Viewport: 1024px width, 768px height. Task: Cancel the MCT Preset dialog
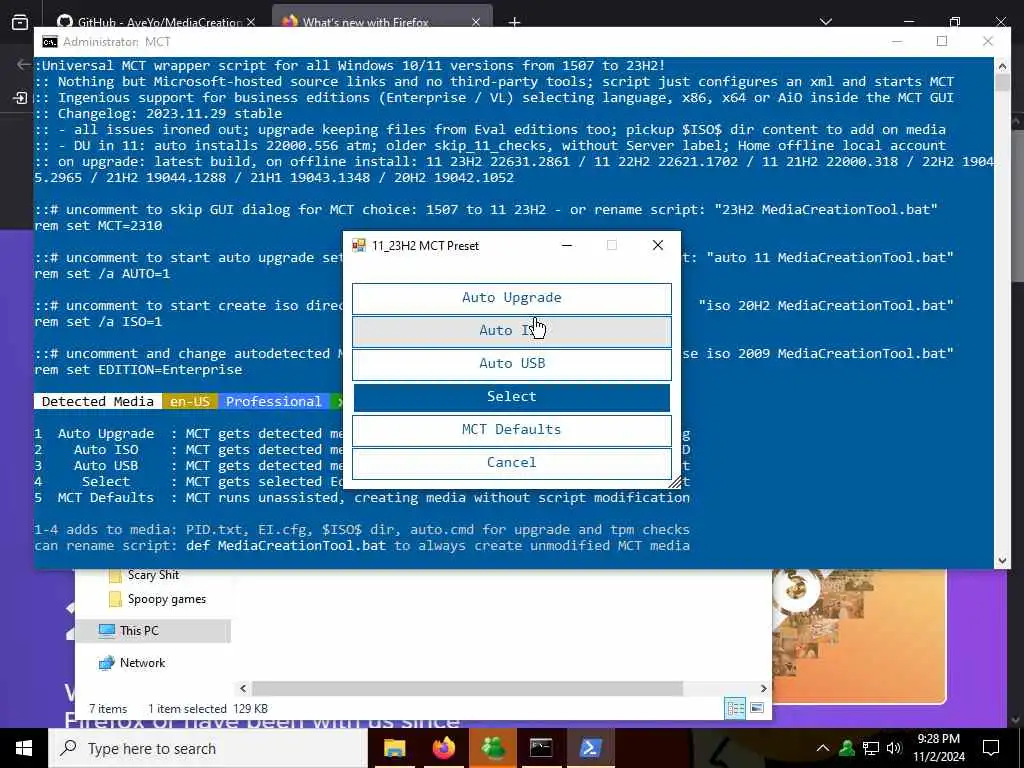click(x=511, y=463)
